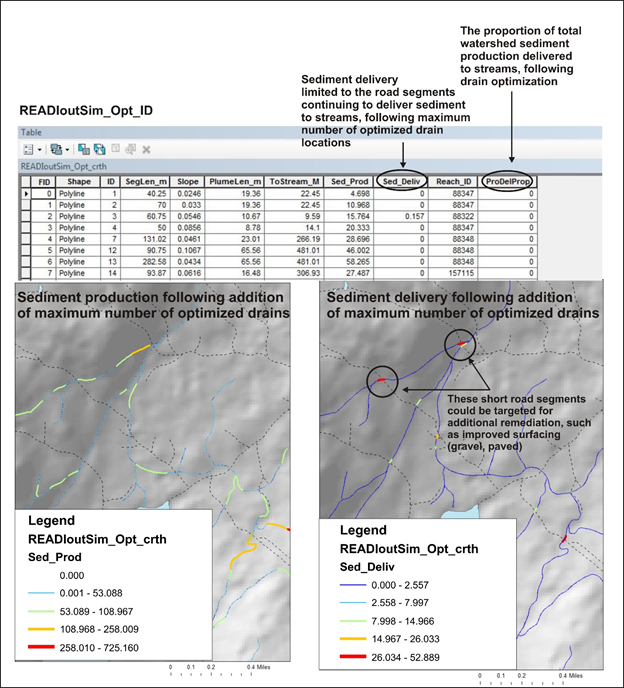Click the Related Tables icon
This screenshot has height=688, width=624.
(x=56, y=148)
